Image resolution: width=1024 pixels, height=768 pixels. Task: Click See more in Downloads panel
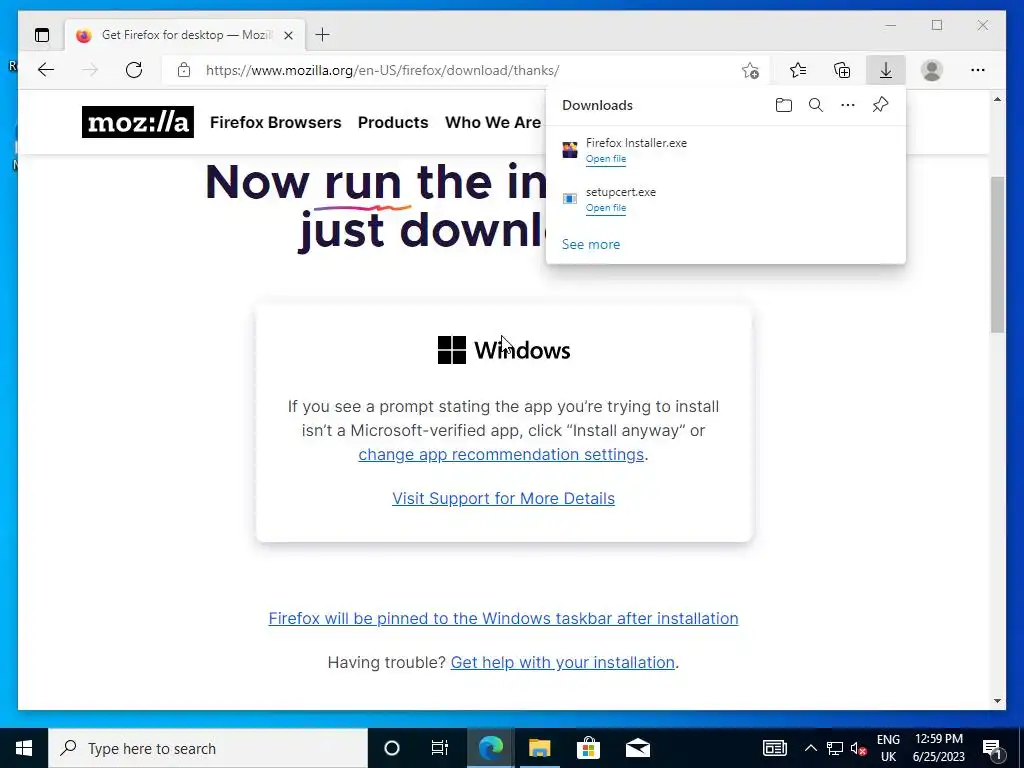591,244
